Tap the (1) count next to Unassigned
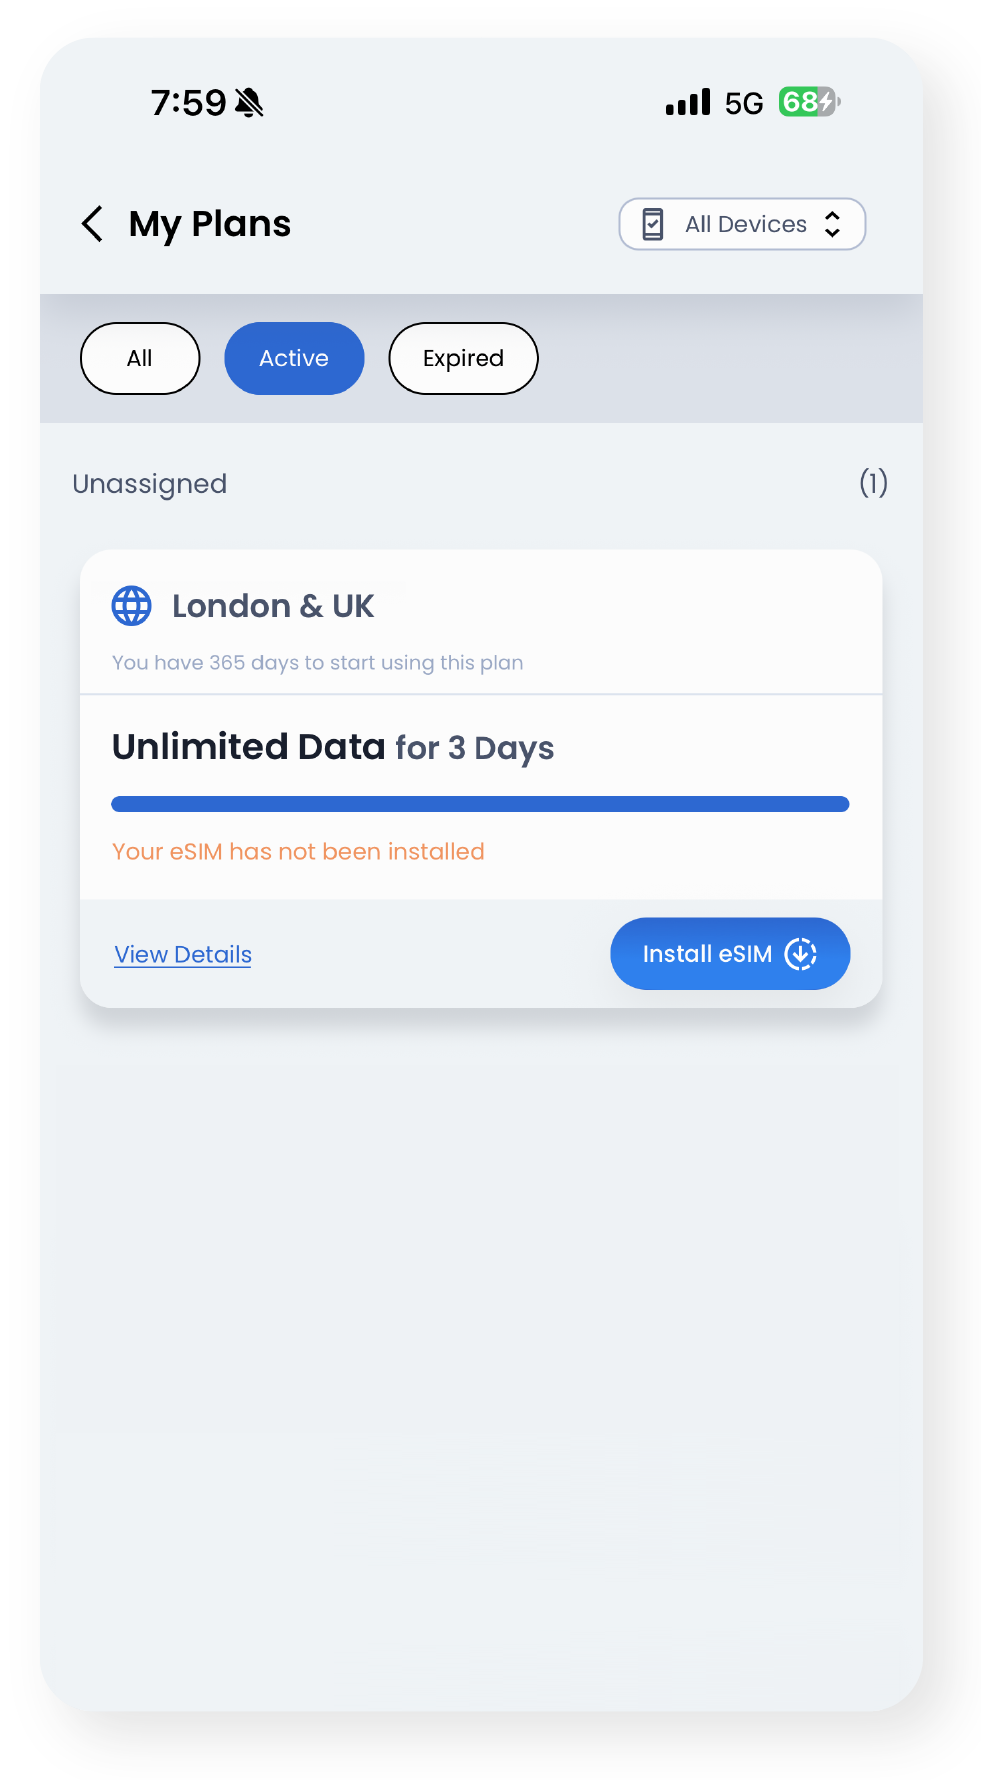This screenshot has width=981, height=1780. click(874, 484)
